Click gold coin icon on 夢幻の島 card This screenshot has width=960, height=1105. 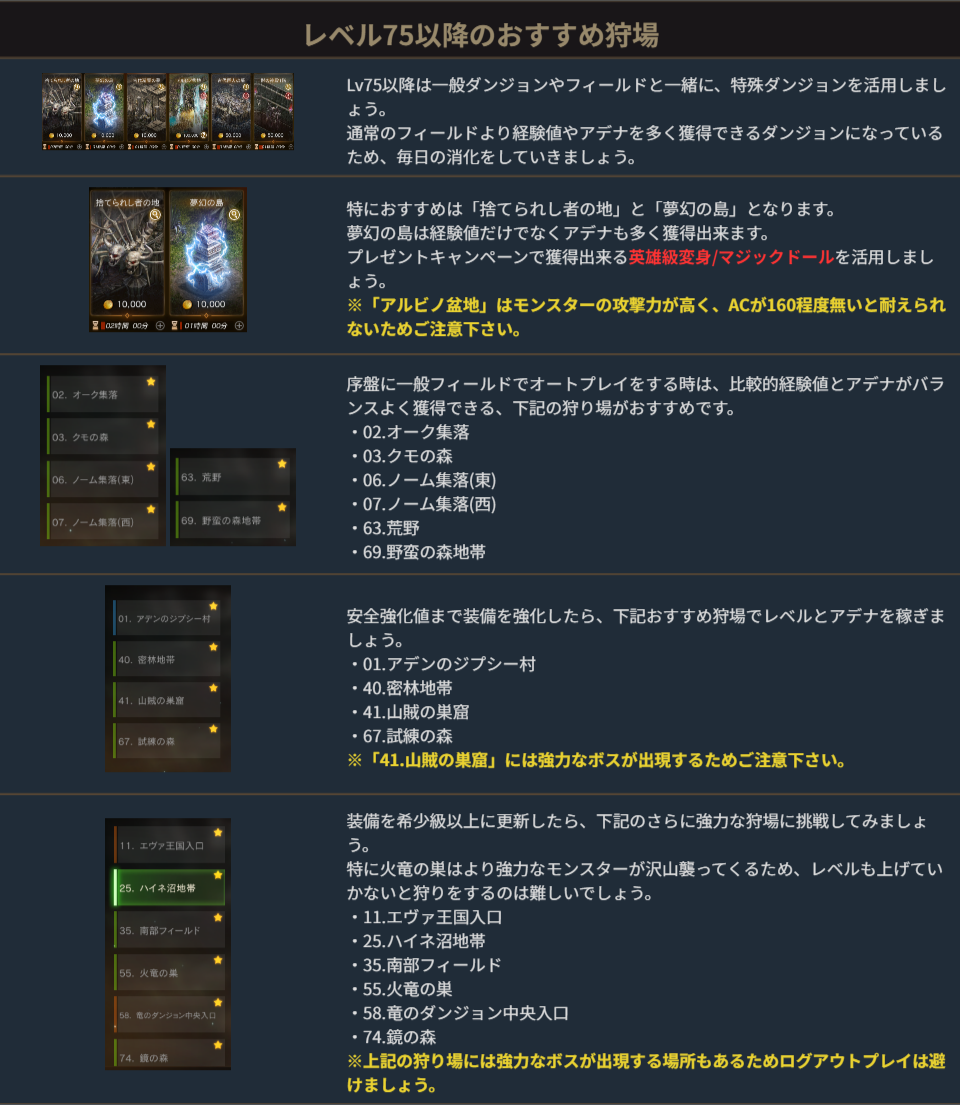click(x=187, y=304)
